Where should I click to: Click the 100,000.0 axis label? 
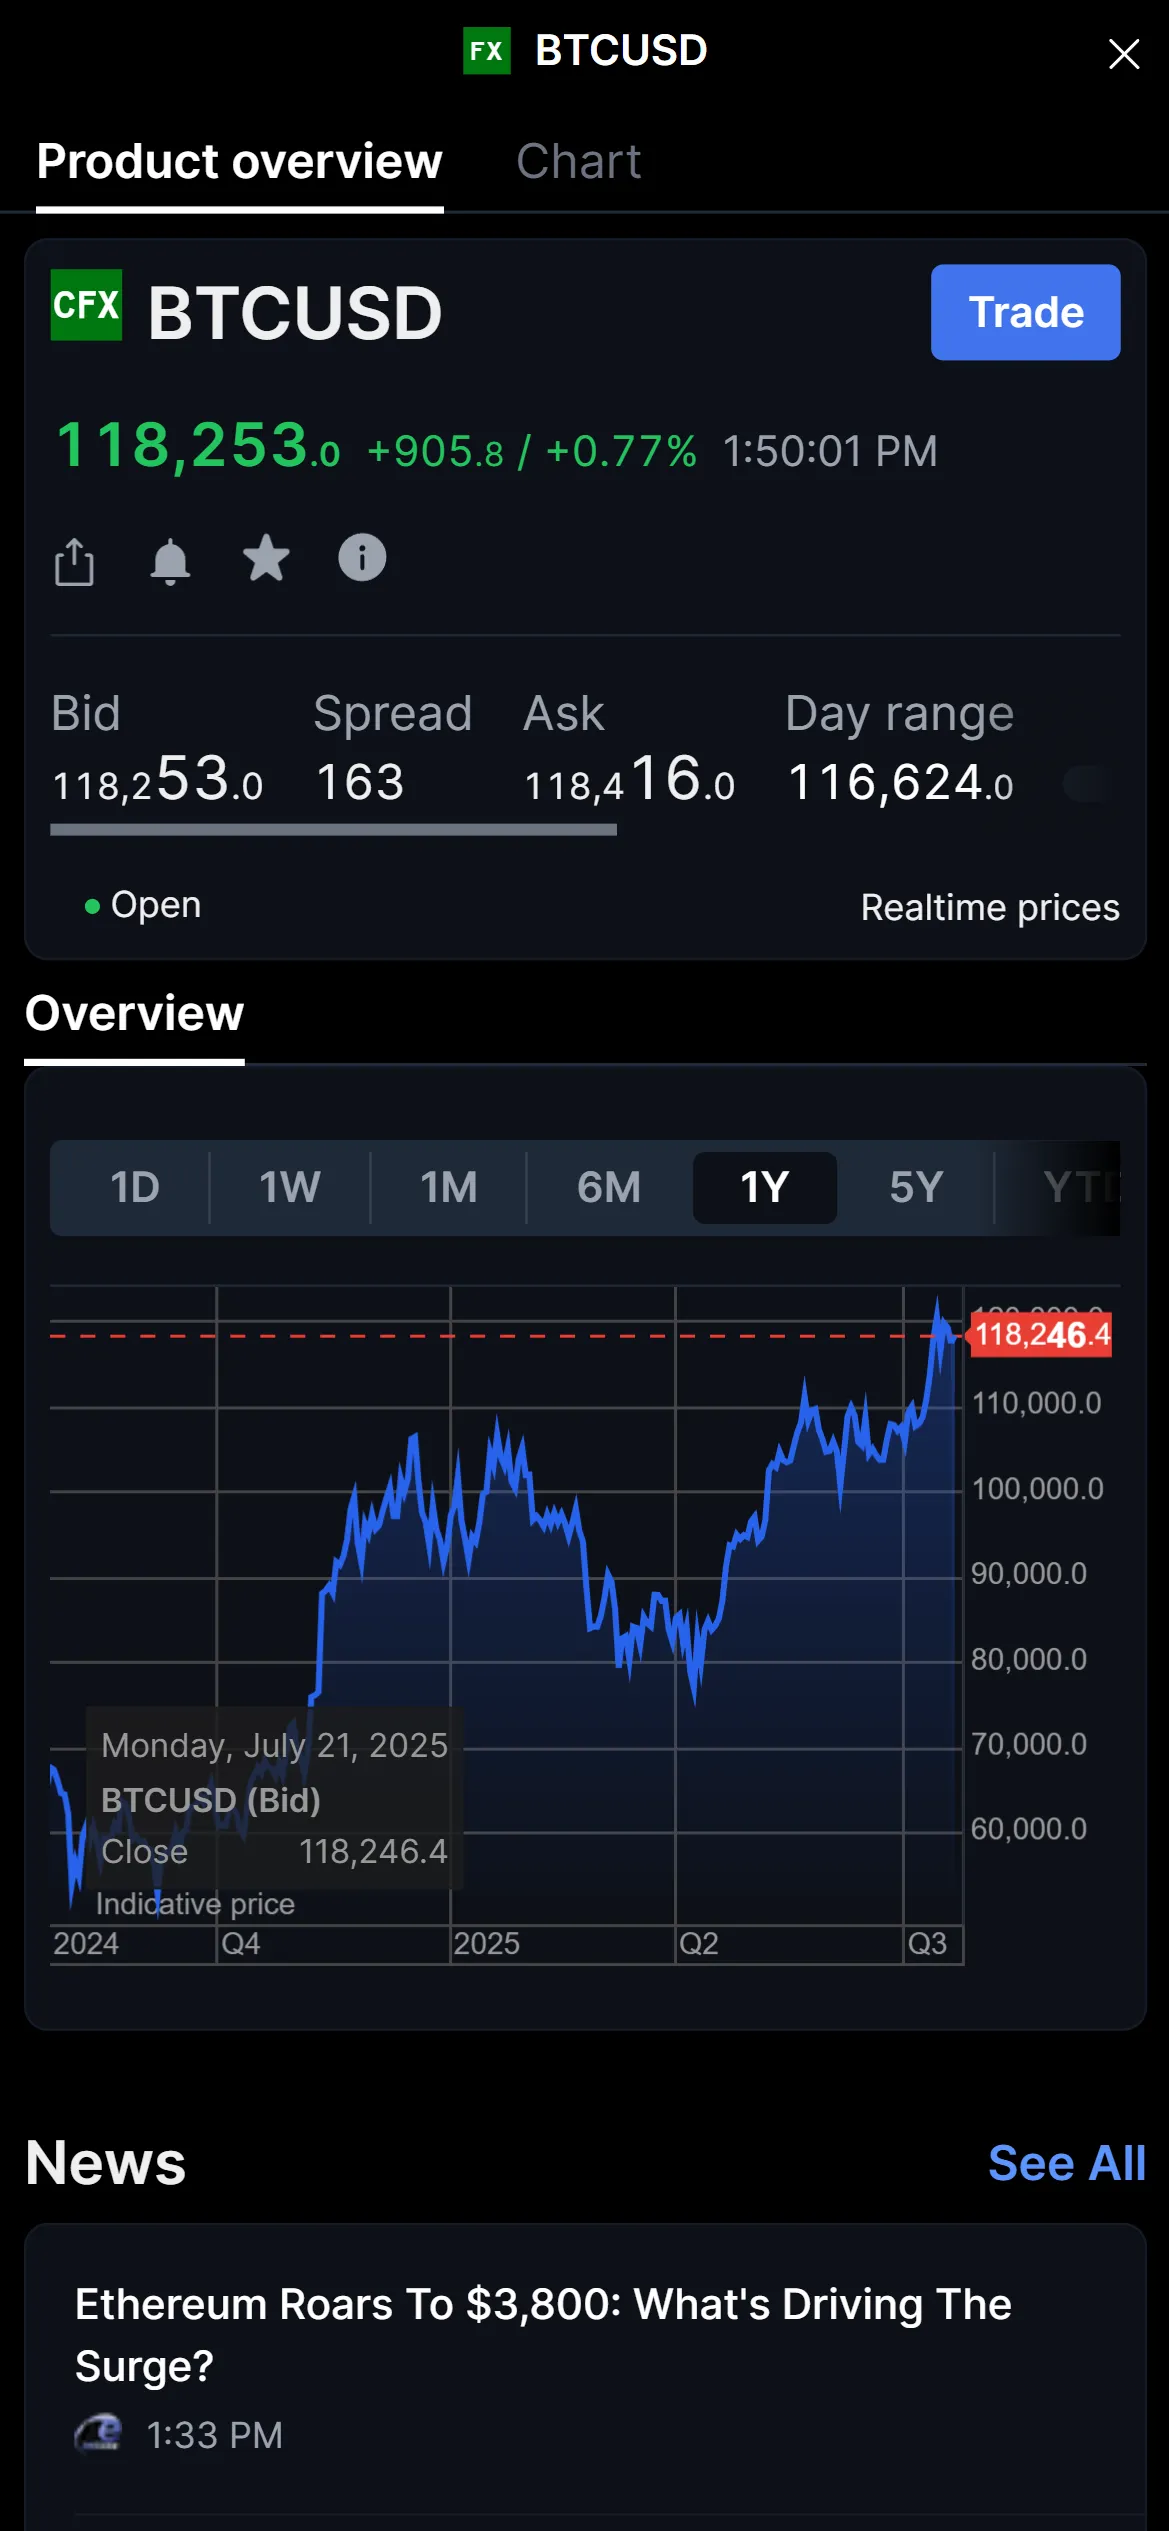[1038, 1488]
